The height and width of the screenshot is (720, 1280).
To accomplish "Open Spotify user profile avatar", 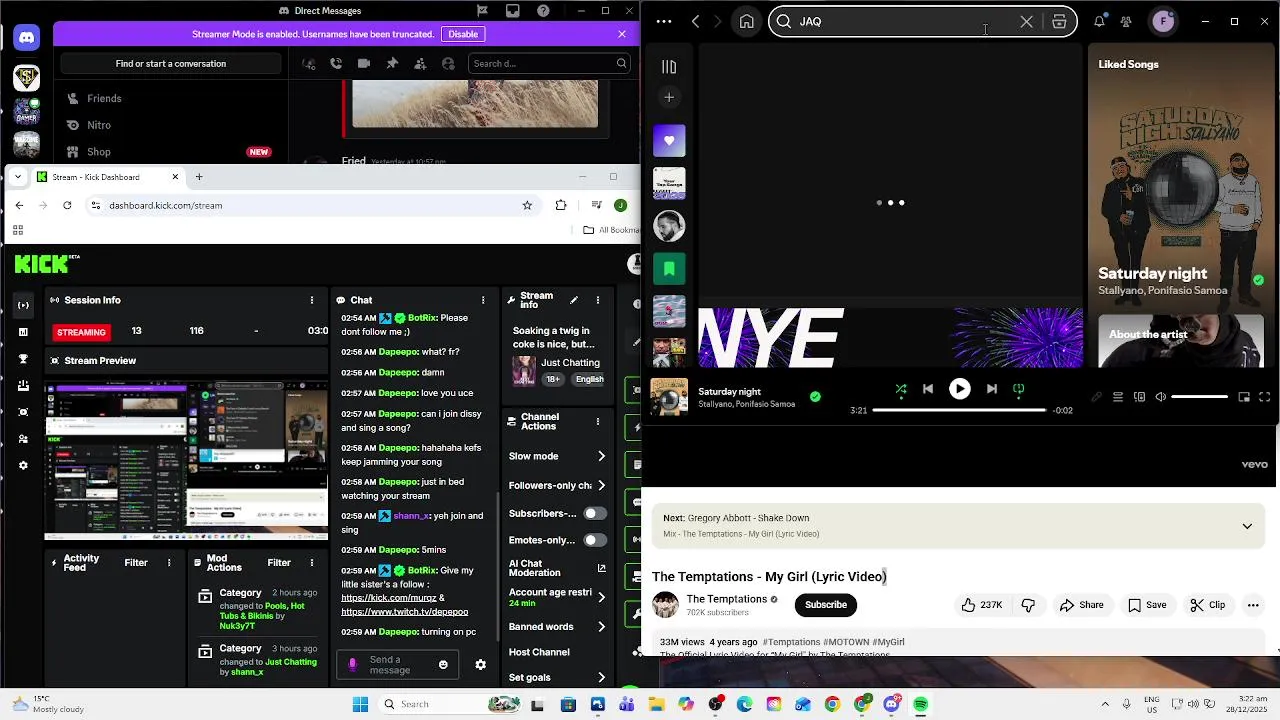I will [x=1163, y=21].
